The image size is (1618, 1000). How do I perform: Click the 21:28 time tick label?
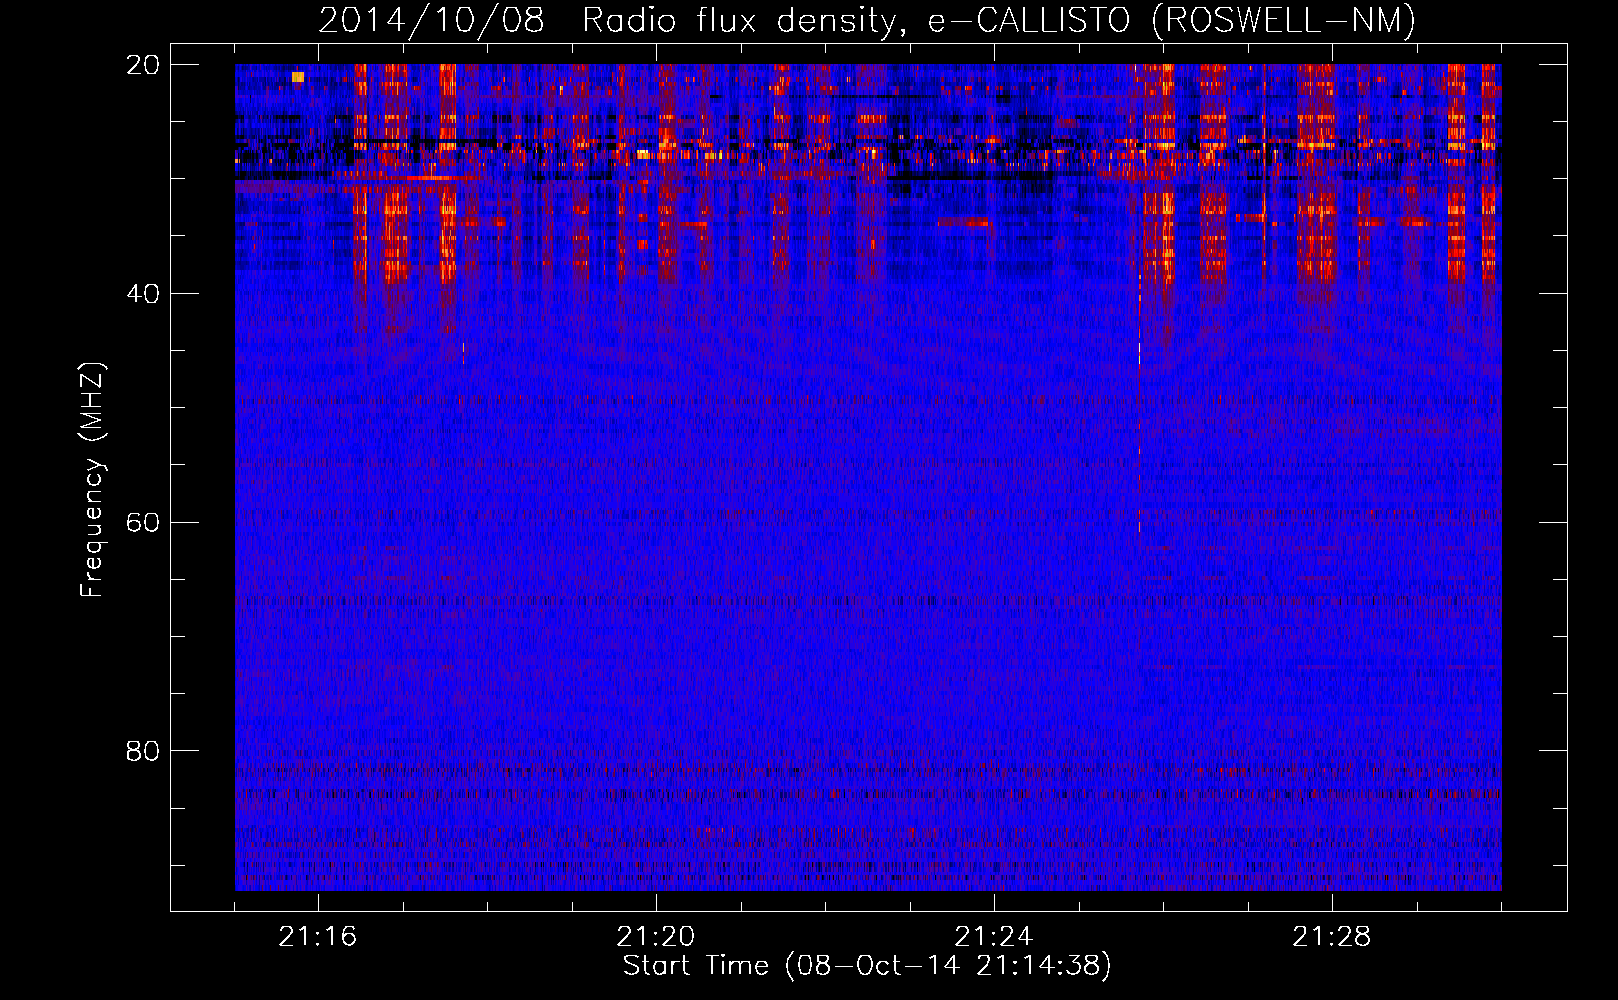click(x=1332, y=937)
